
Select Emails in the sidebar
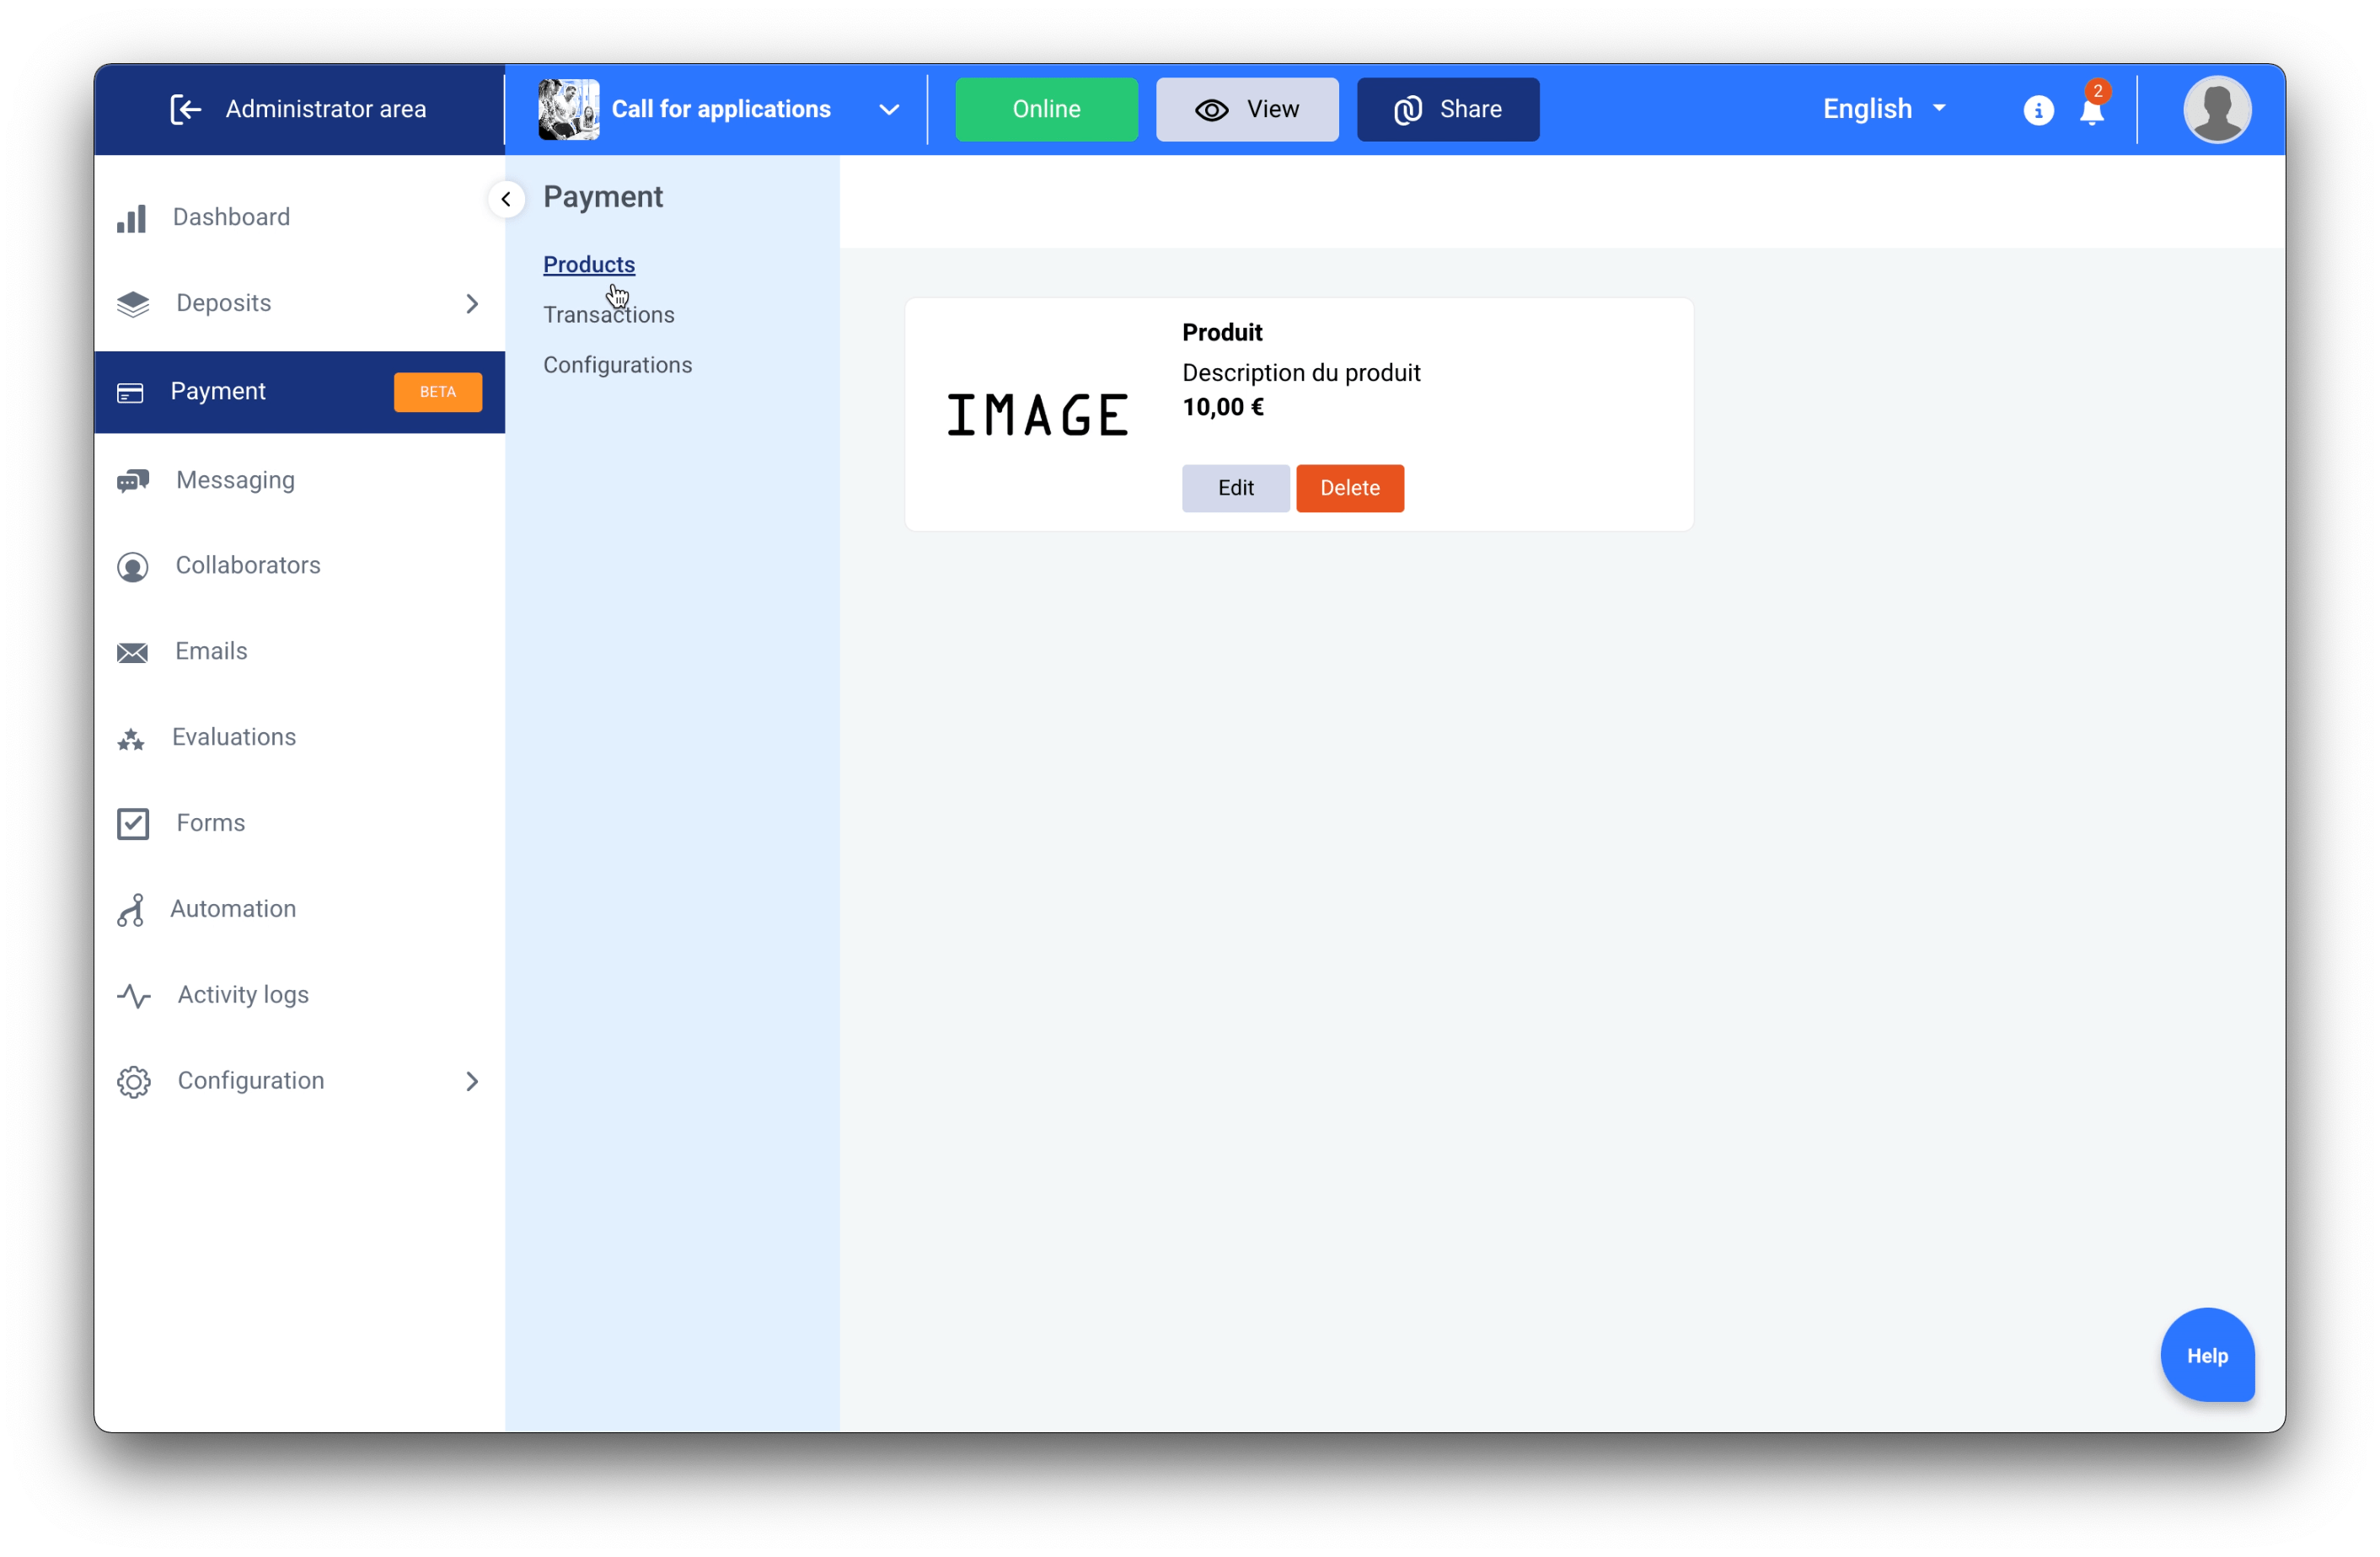(x=300, y=652)
